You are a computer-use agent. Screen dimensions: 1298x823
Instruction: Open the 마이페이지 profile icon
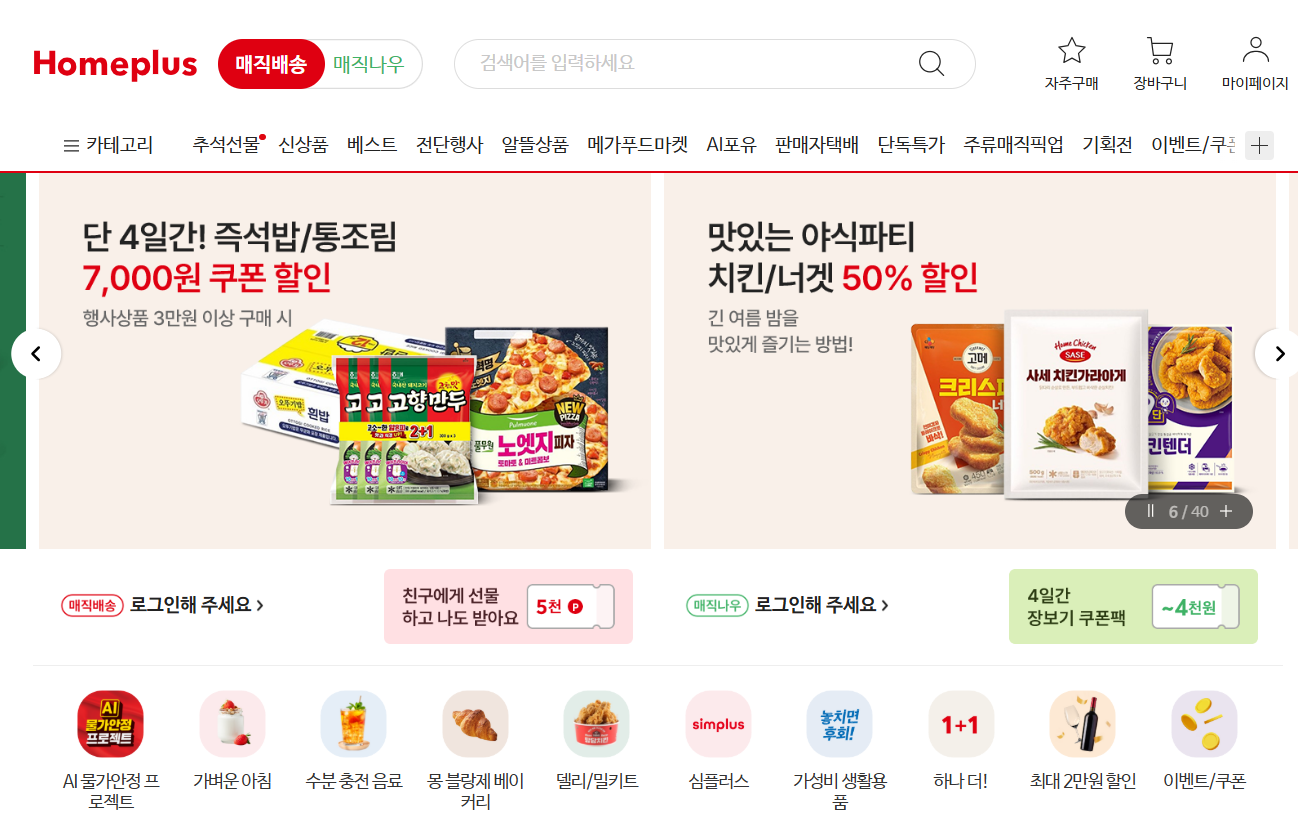(x=1255, y=50)
